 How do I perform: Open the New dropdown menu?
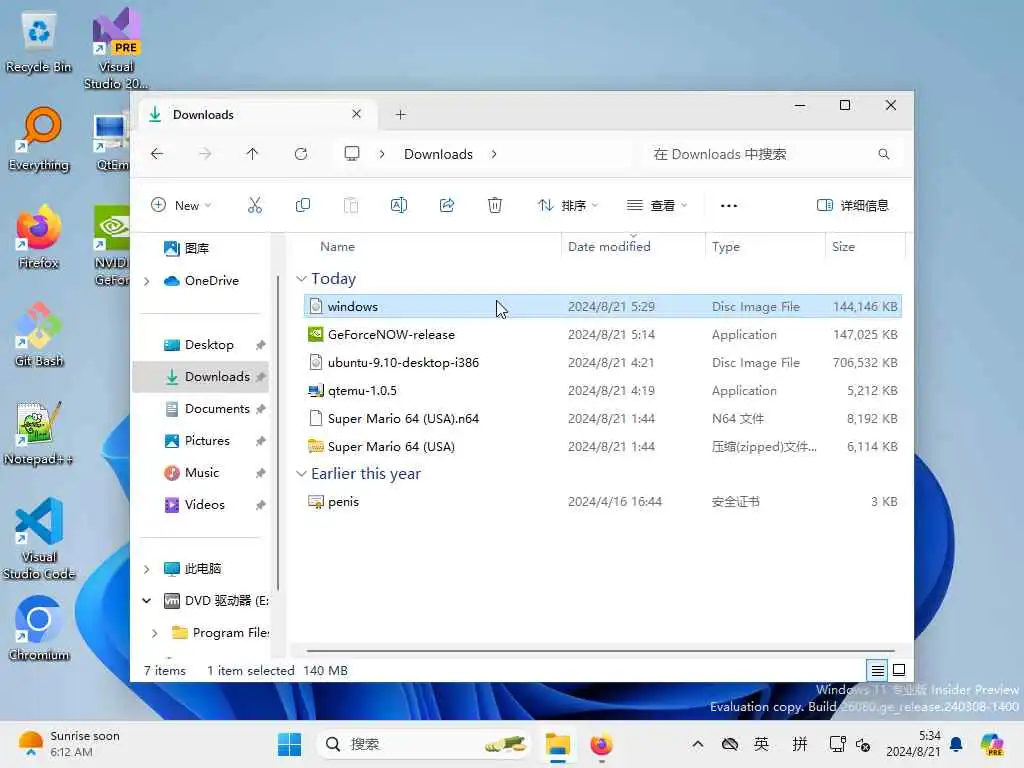point(182,206)
